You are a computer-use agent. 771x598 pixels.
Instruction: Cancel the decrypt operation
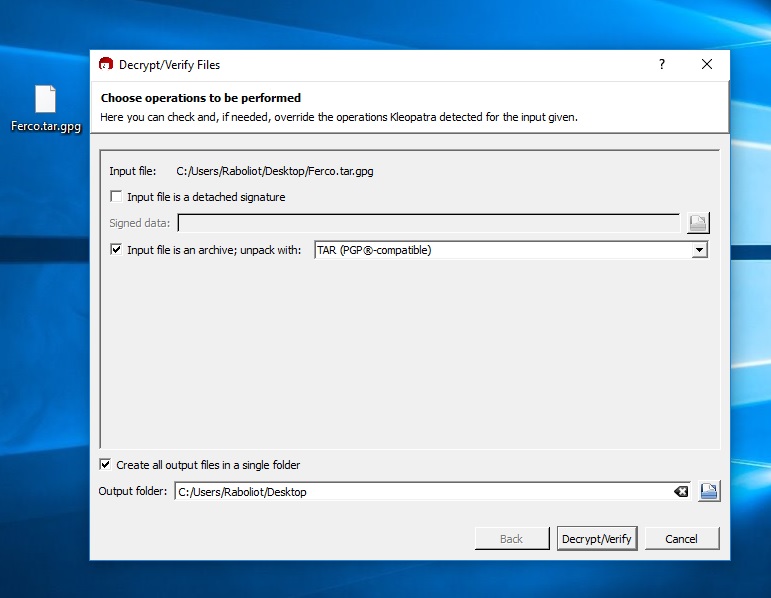coord(681,539)
